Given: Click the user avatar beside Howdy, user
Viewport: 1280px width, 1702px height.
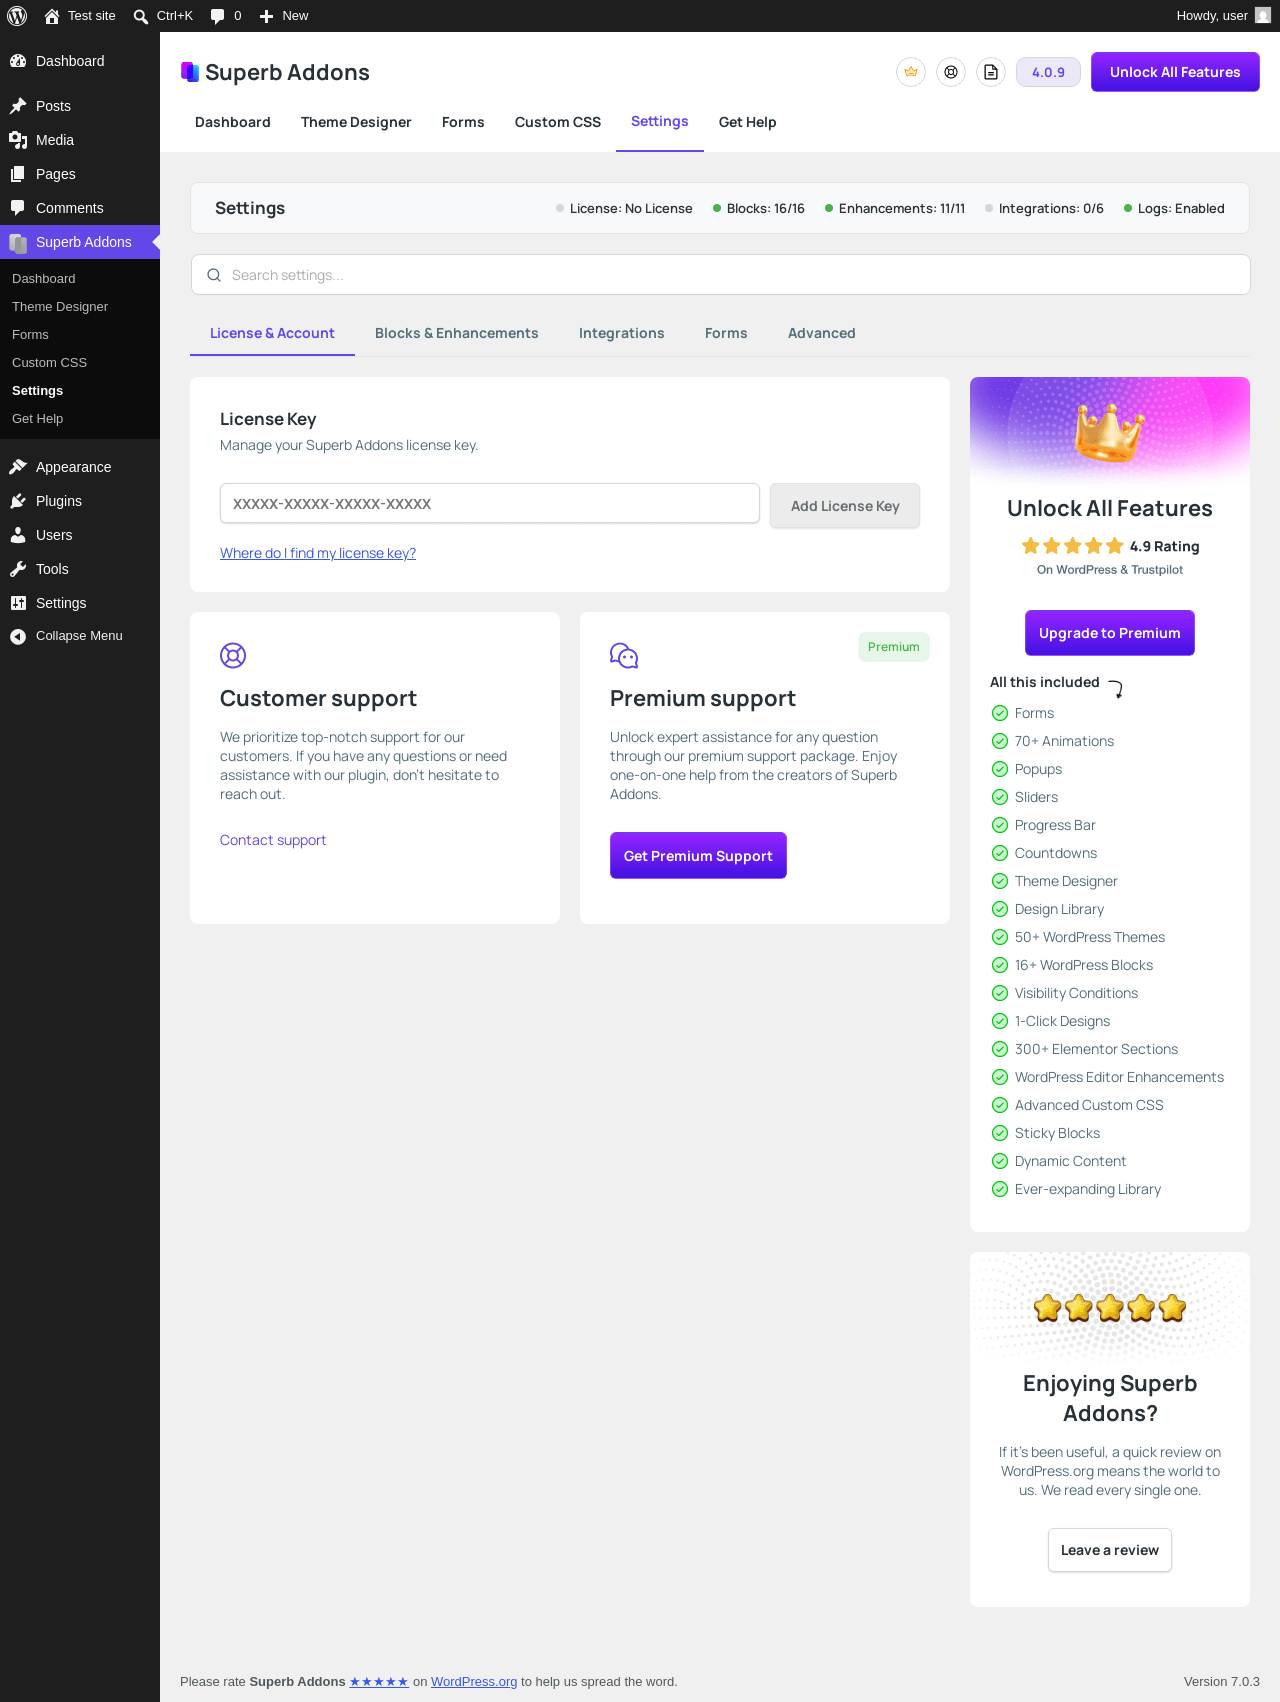Looking at the screenshot, I should [x=1263, y=16].
